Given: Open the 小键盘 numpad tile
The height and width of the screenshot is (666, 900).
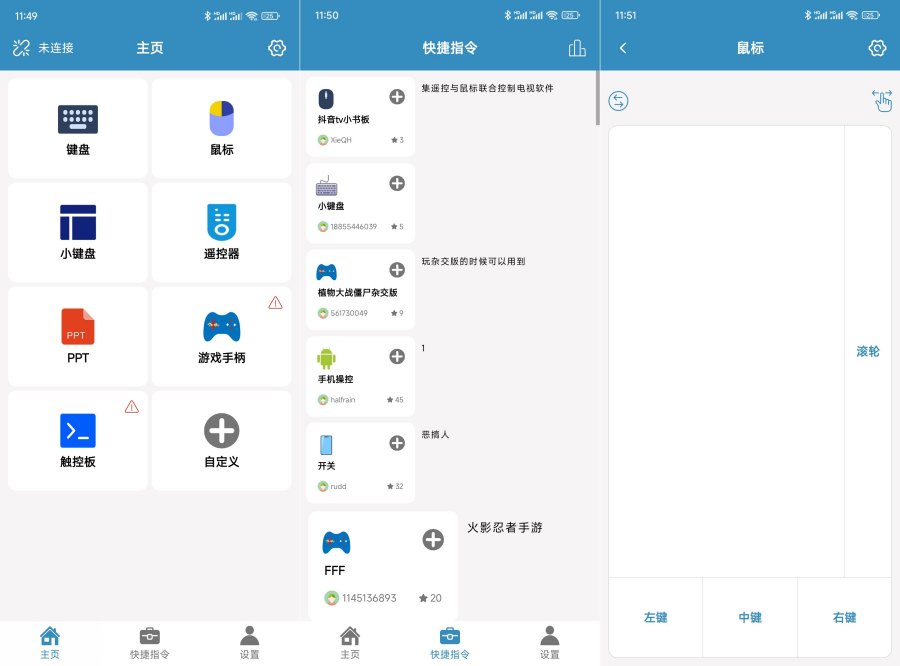Looking at the screenshot, I should tap(78, 233).
